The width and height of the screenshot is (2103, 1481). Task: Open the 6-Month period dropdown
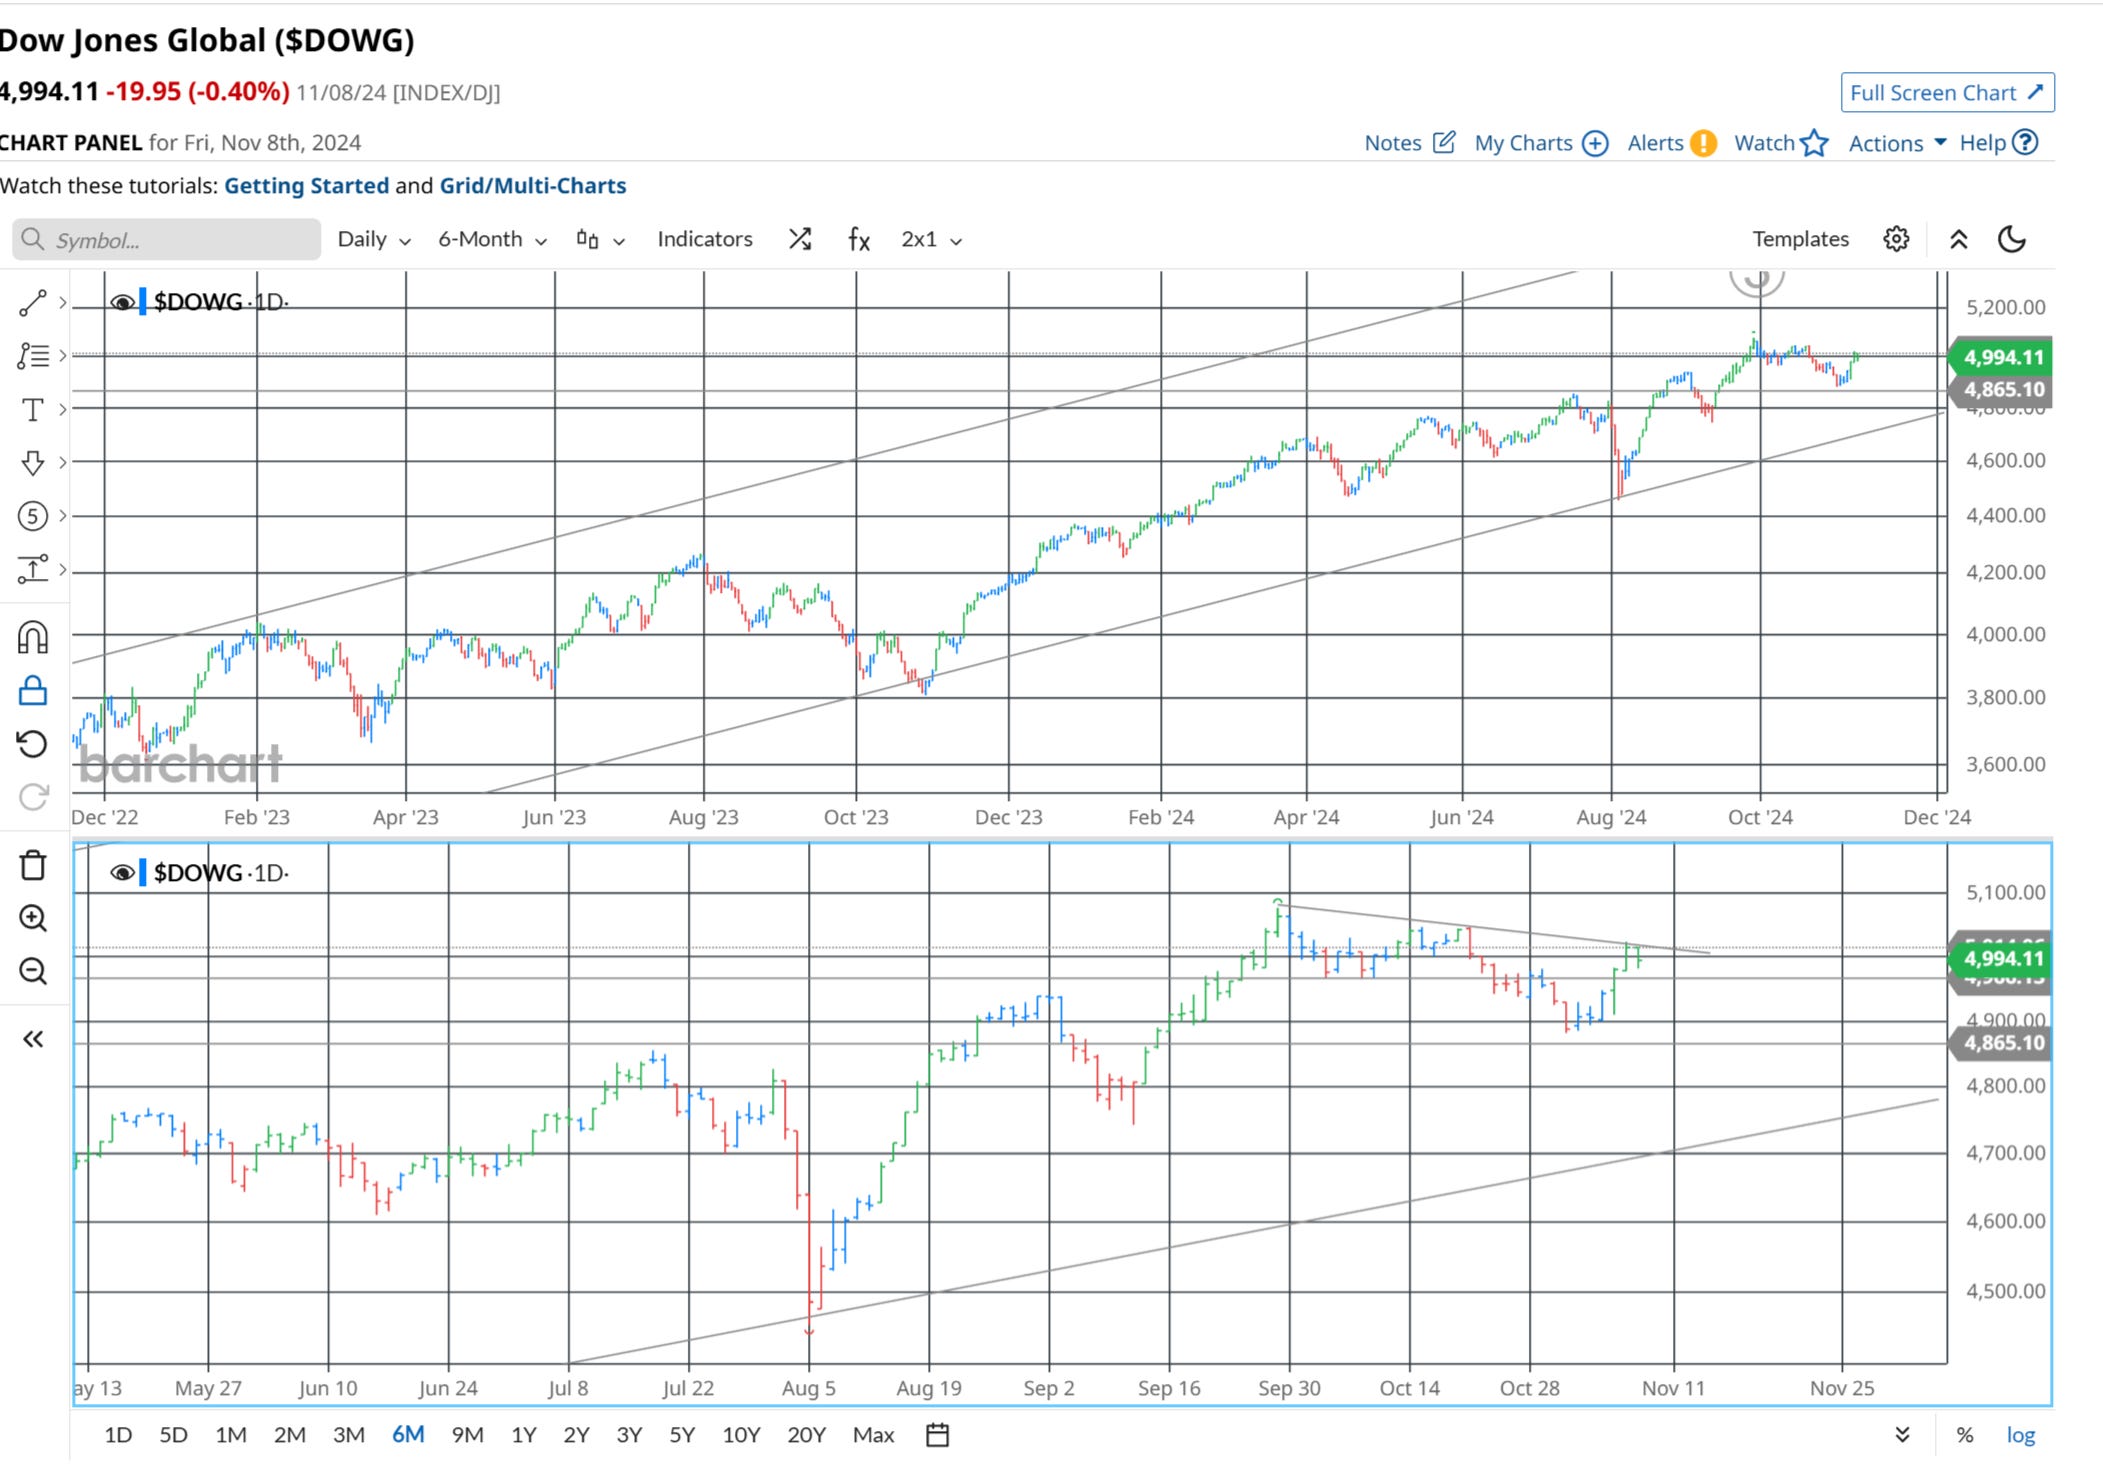492,239
